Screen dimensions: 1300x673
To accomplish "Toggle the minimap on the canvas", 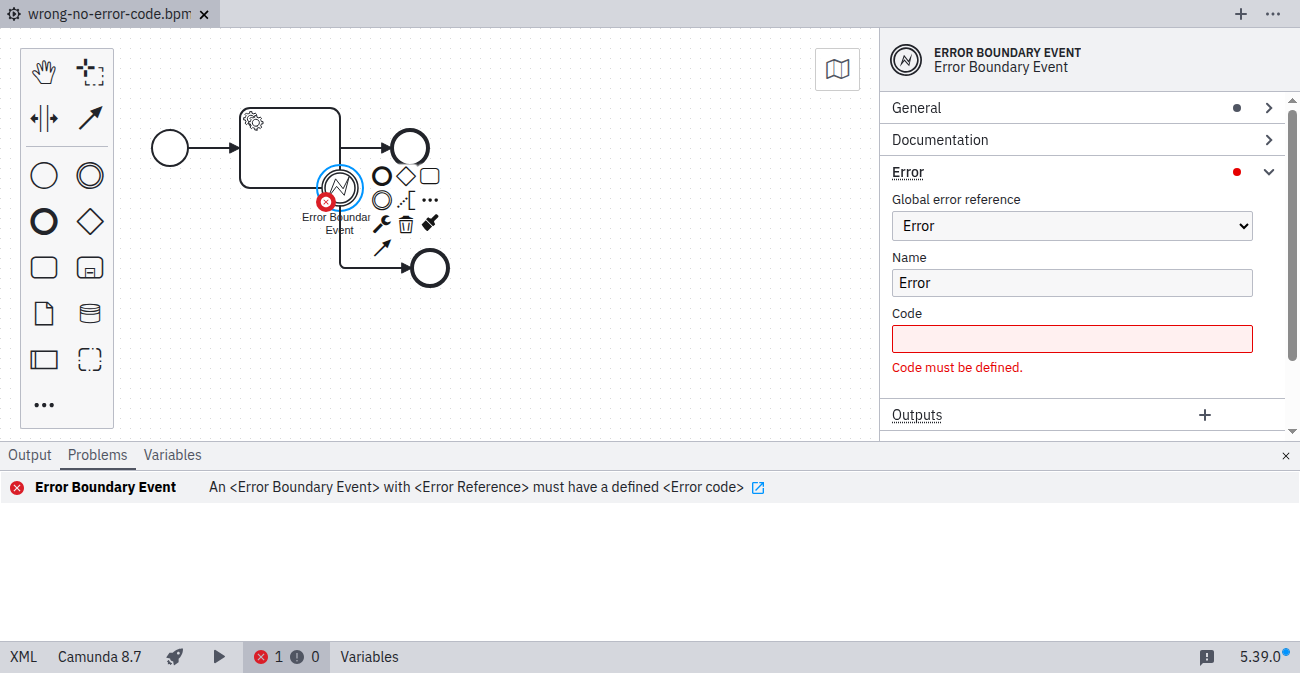I will coord(837,70).
